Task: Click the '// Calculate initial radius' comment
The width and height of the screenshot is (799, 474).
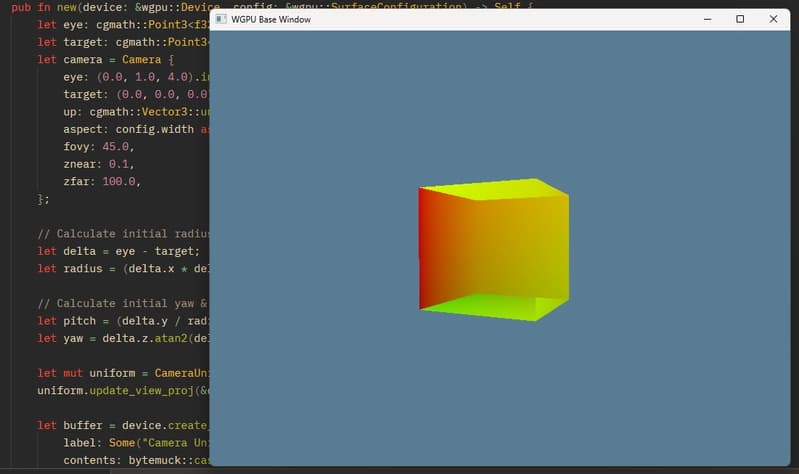Action: 123,234
